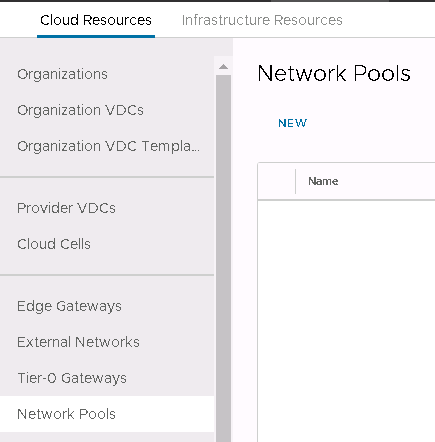Click the NEW button to create a pool

click(292, 123)
